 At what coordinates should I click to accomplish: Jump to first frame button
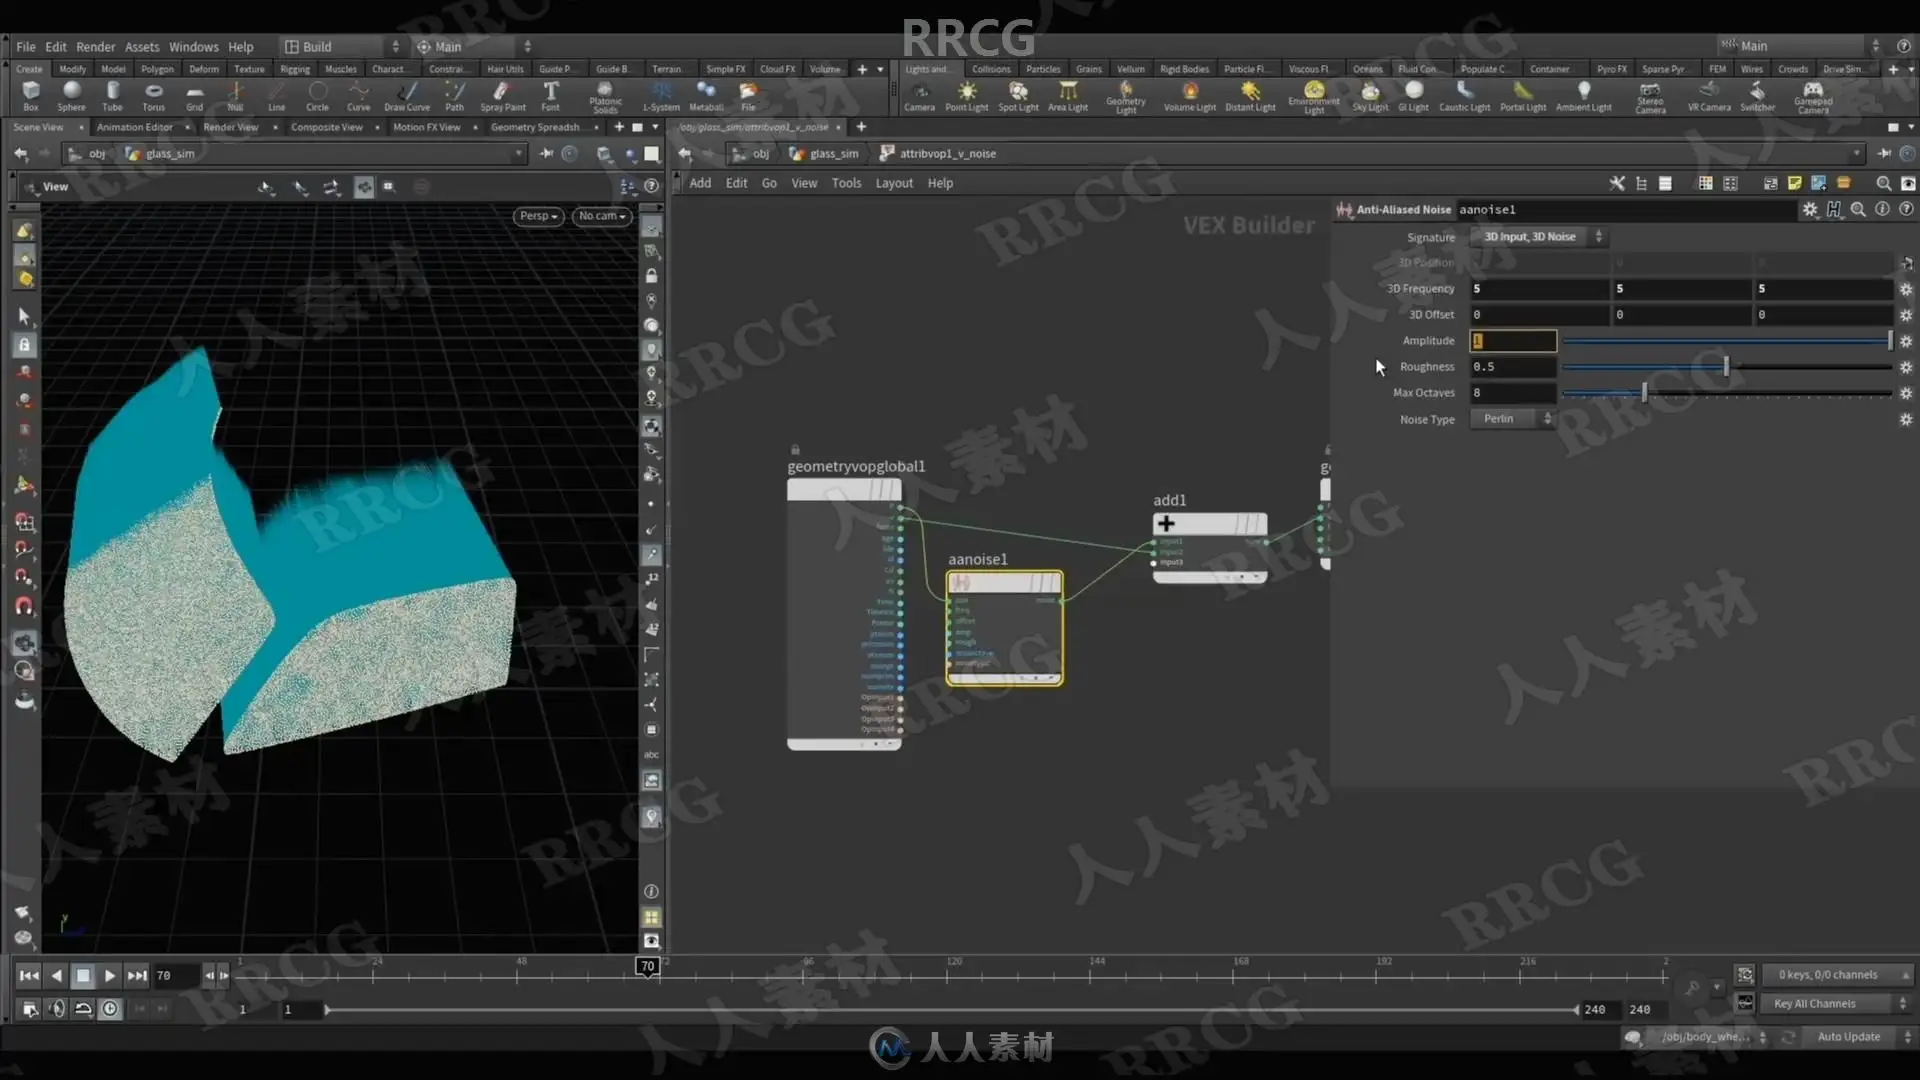pyautogui.click(x=29, y=975)
